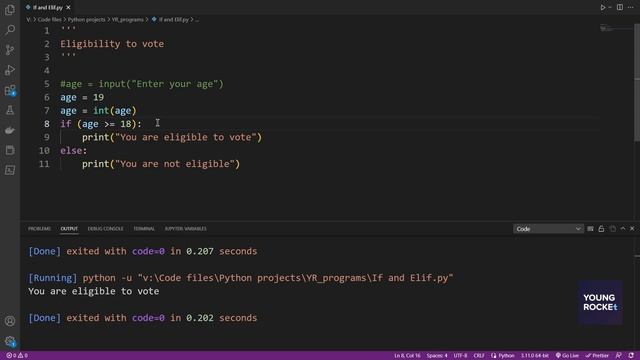This screenshot has height=360, width=640.
Task: Open the Testing beaker view
Action: coord(10,110)
